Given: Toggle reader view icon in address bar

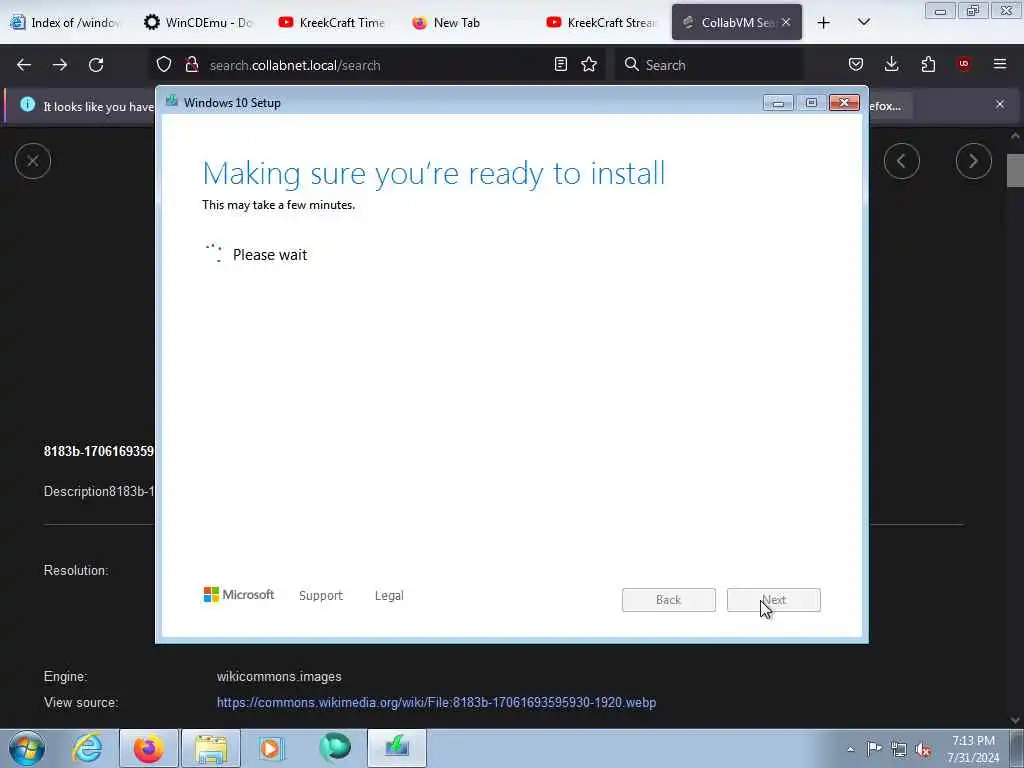Looking at the screenshot, I should pos(560,65).
